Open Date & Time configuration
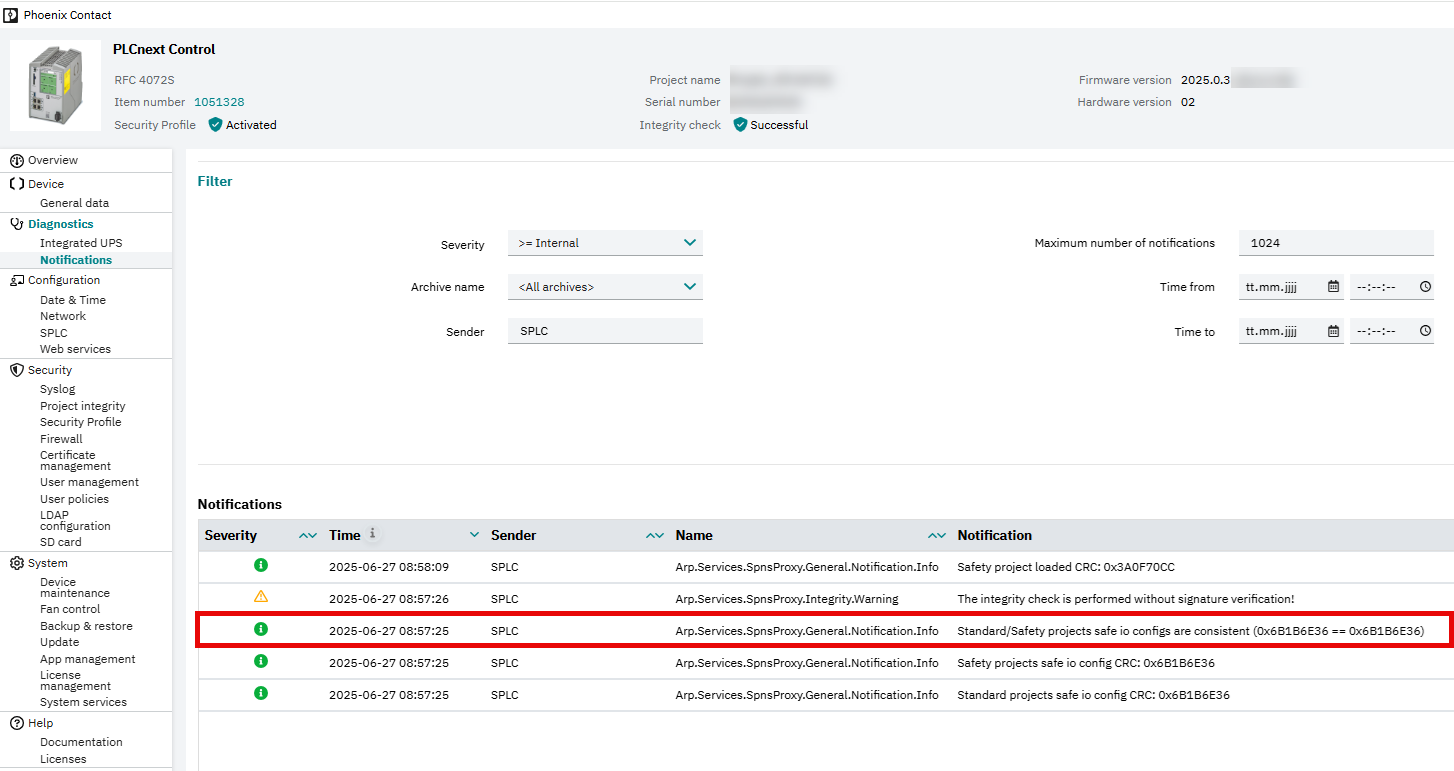 (x=72, y=300)
